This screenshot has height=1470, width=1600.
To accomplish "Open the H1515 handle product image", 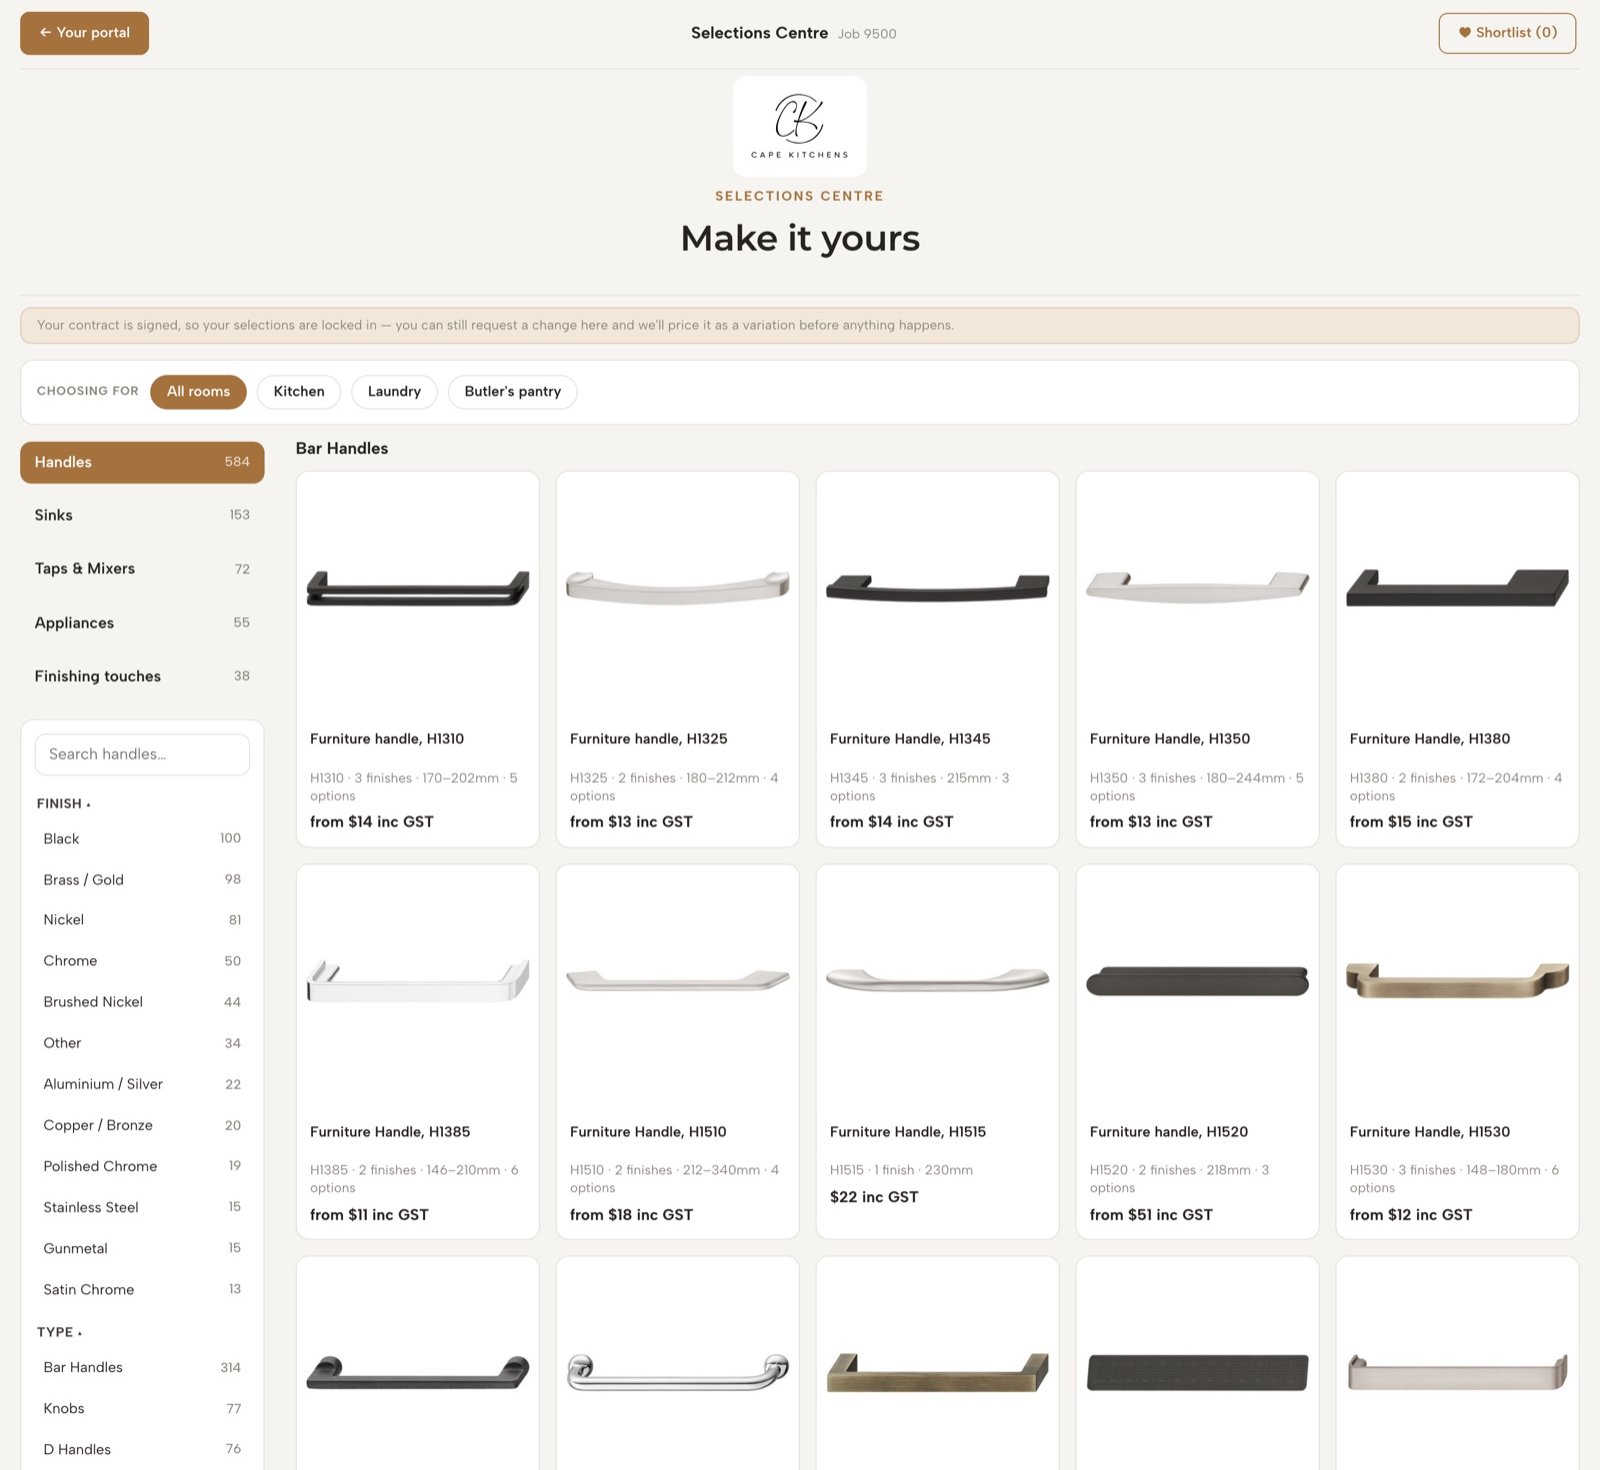I will [938, 980].
